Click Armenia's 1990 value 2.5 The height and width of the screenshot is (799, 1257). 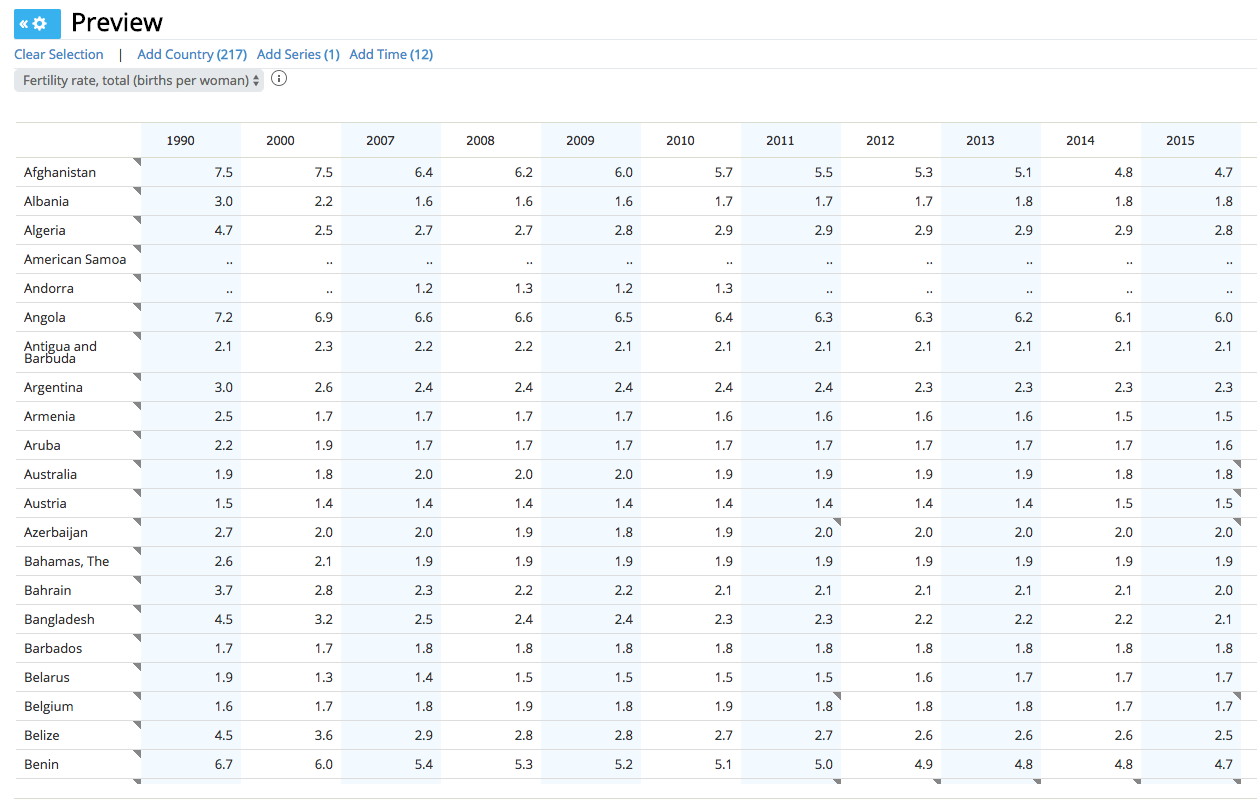click(x=224, y=416)
